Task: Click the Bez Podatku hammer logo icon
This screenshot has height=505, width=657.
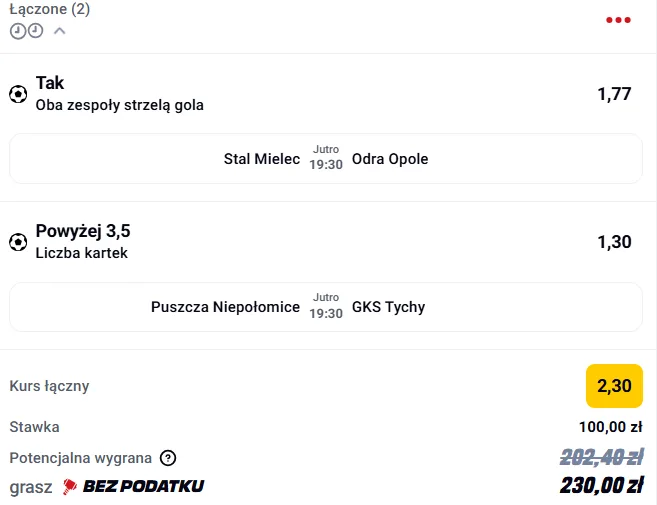Action: tap(70, 487)
